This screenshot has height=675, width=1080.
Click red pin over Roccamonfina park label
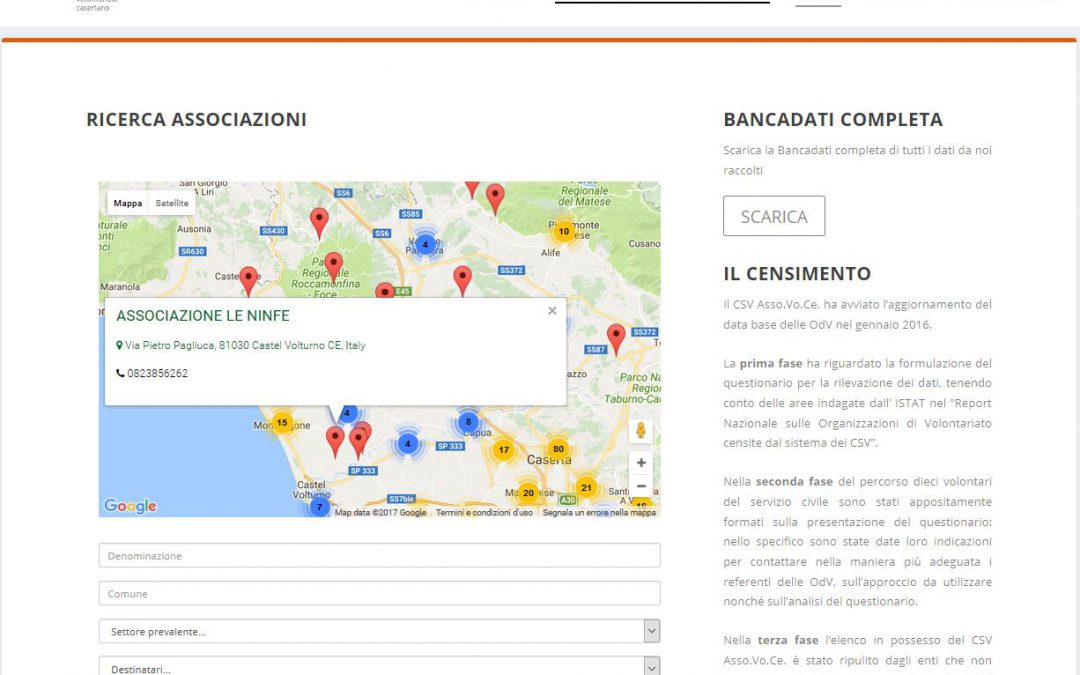tap(333, 267)
